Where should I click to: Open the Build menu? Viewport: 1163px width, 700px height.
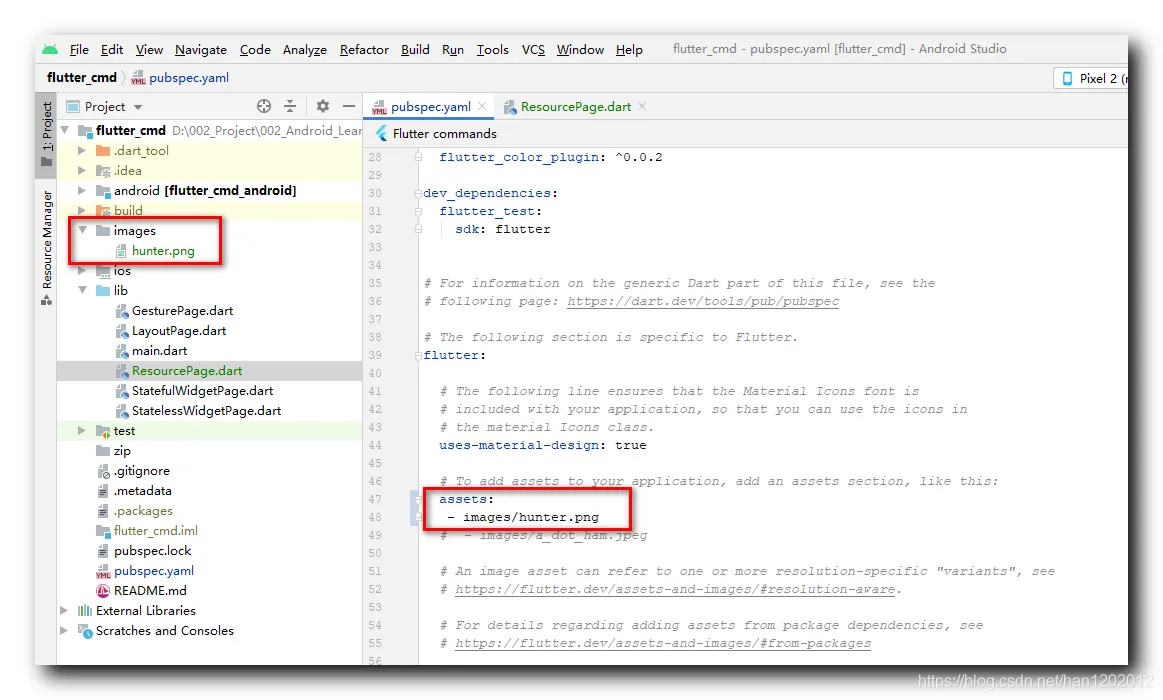pos(415,50)
